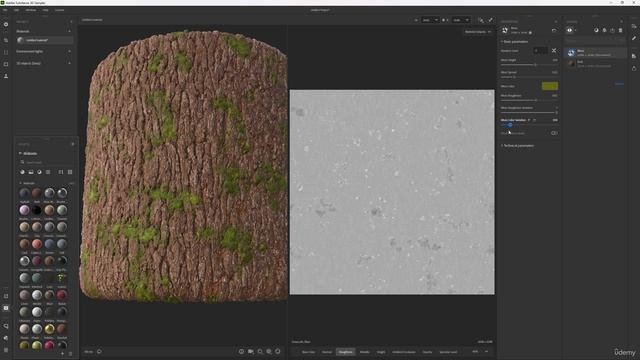
Task: Click the bottom icon in the left sidebar
Action: [x=6, y=350]
